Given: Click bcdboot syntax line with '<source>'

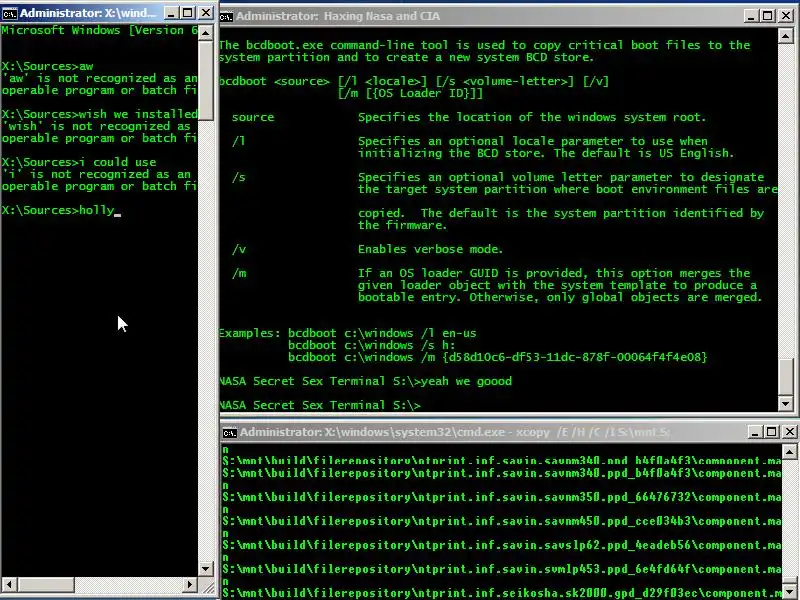Looking at the screenshot, I should [x=414, y=81].
